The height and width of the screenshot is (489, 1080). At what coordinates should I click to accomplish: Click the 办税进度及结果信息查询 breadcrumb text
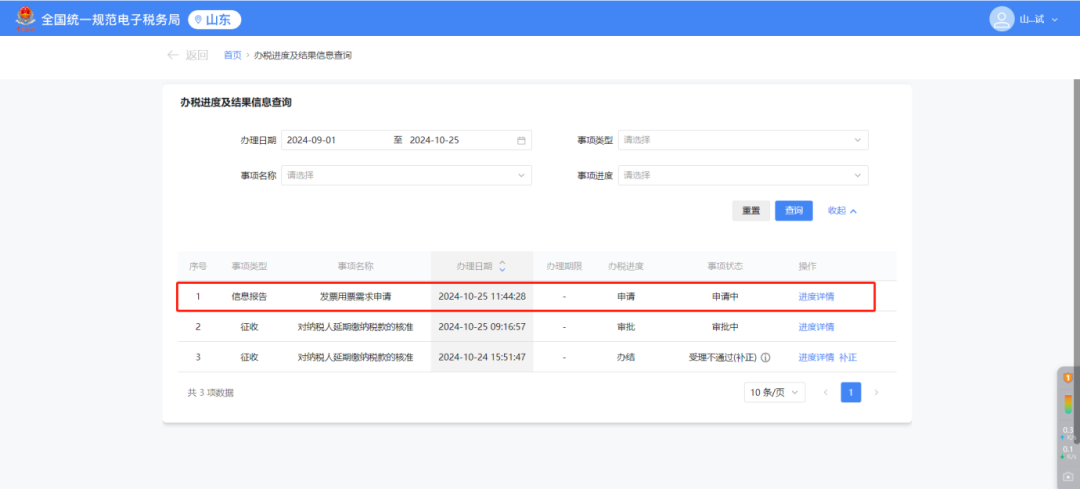pos(303,55)
